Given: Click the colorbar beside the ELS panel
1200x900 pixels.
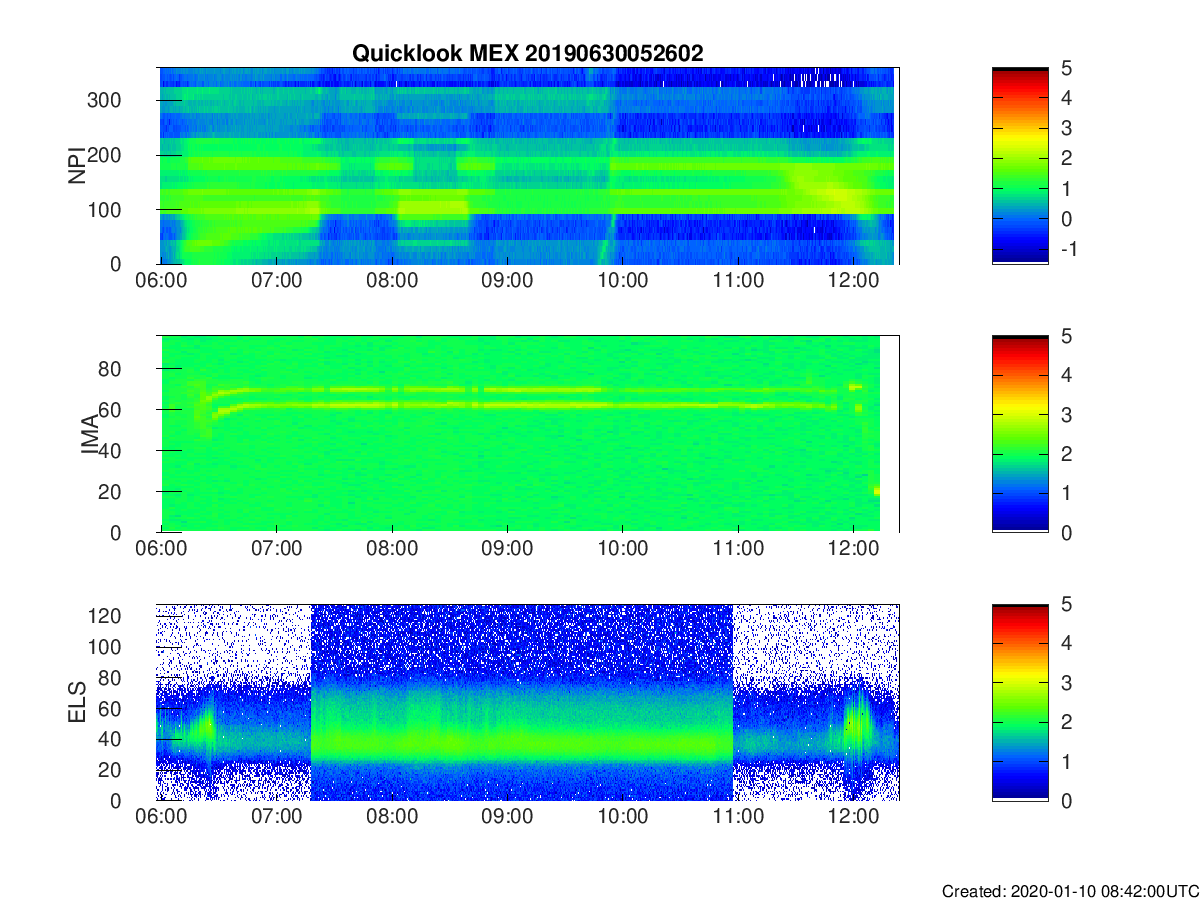Looking at the screenshot, I should tap(1020, 702).
